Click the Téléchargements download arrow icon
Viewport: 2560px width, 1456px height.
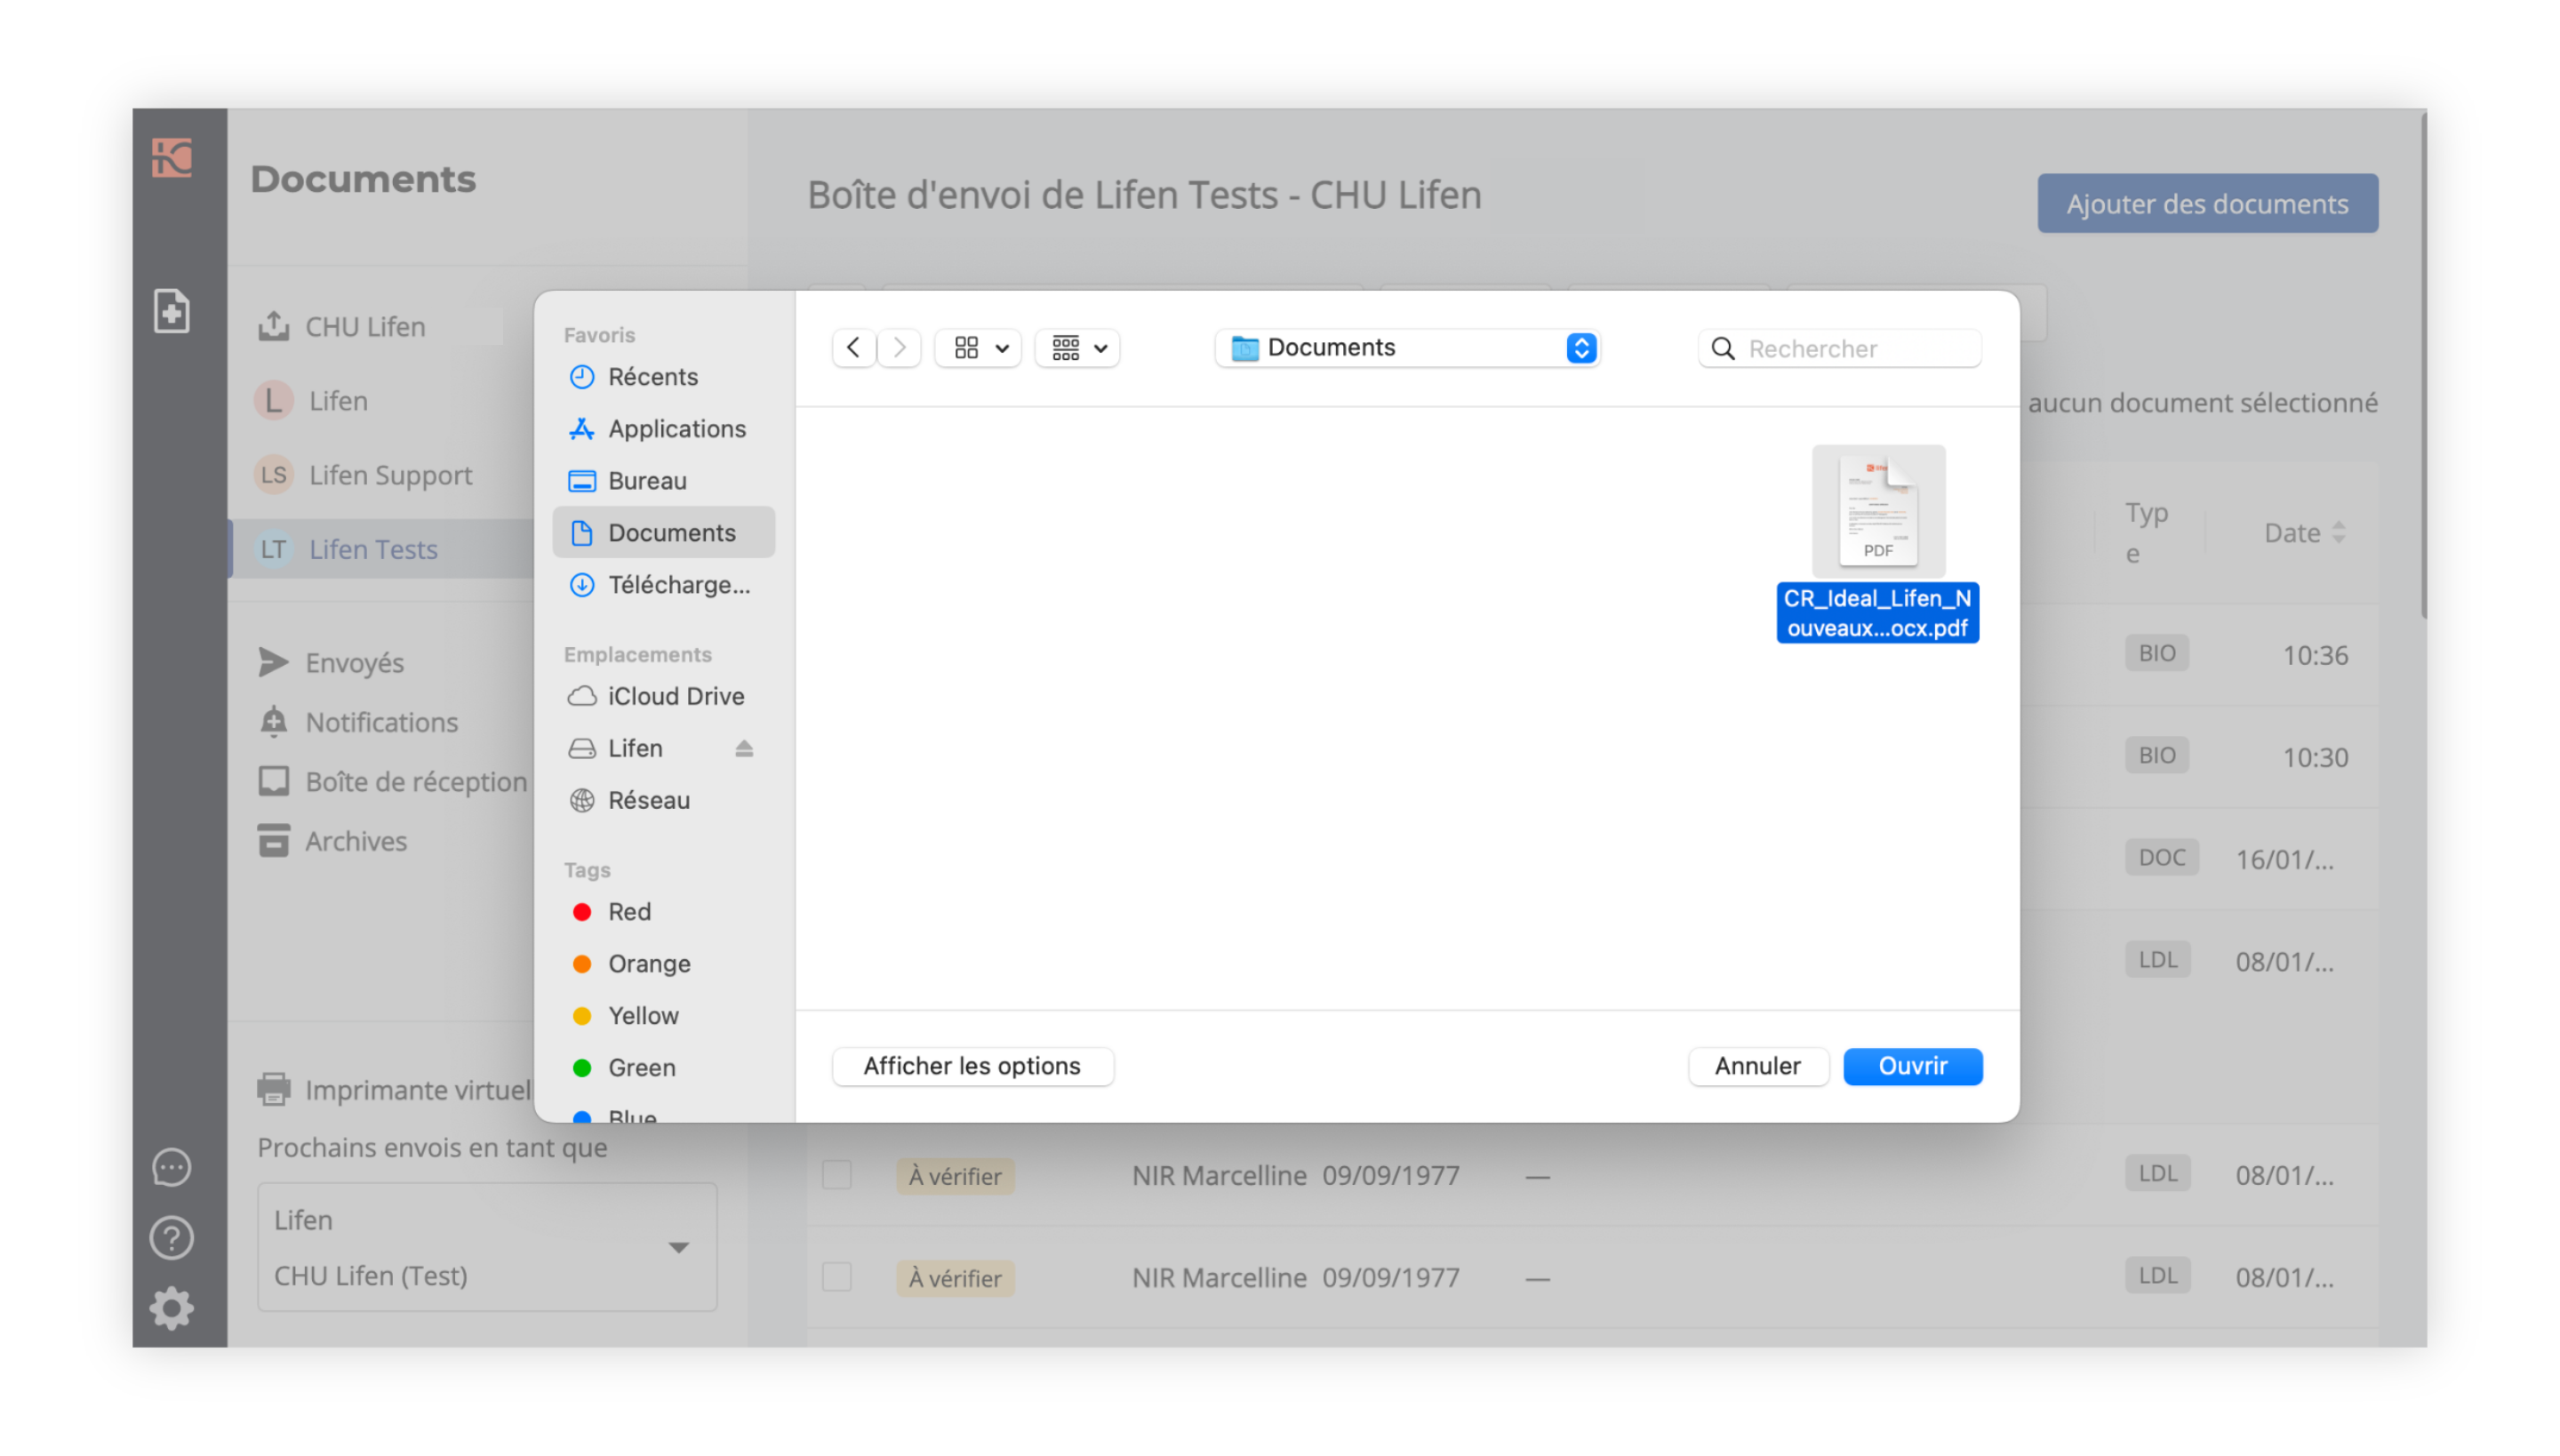[582, 584]
